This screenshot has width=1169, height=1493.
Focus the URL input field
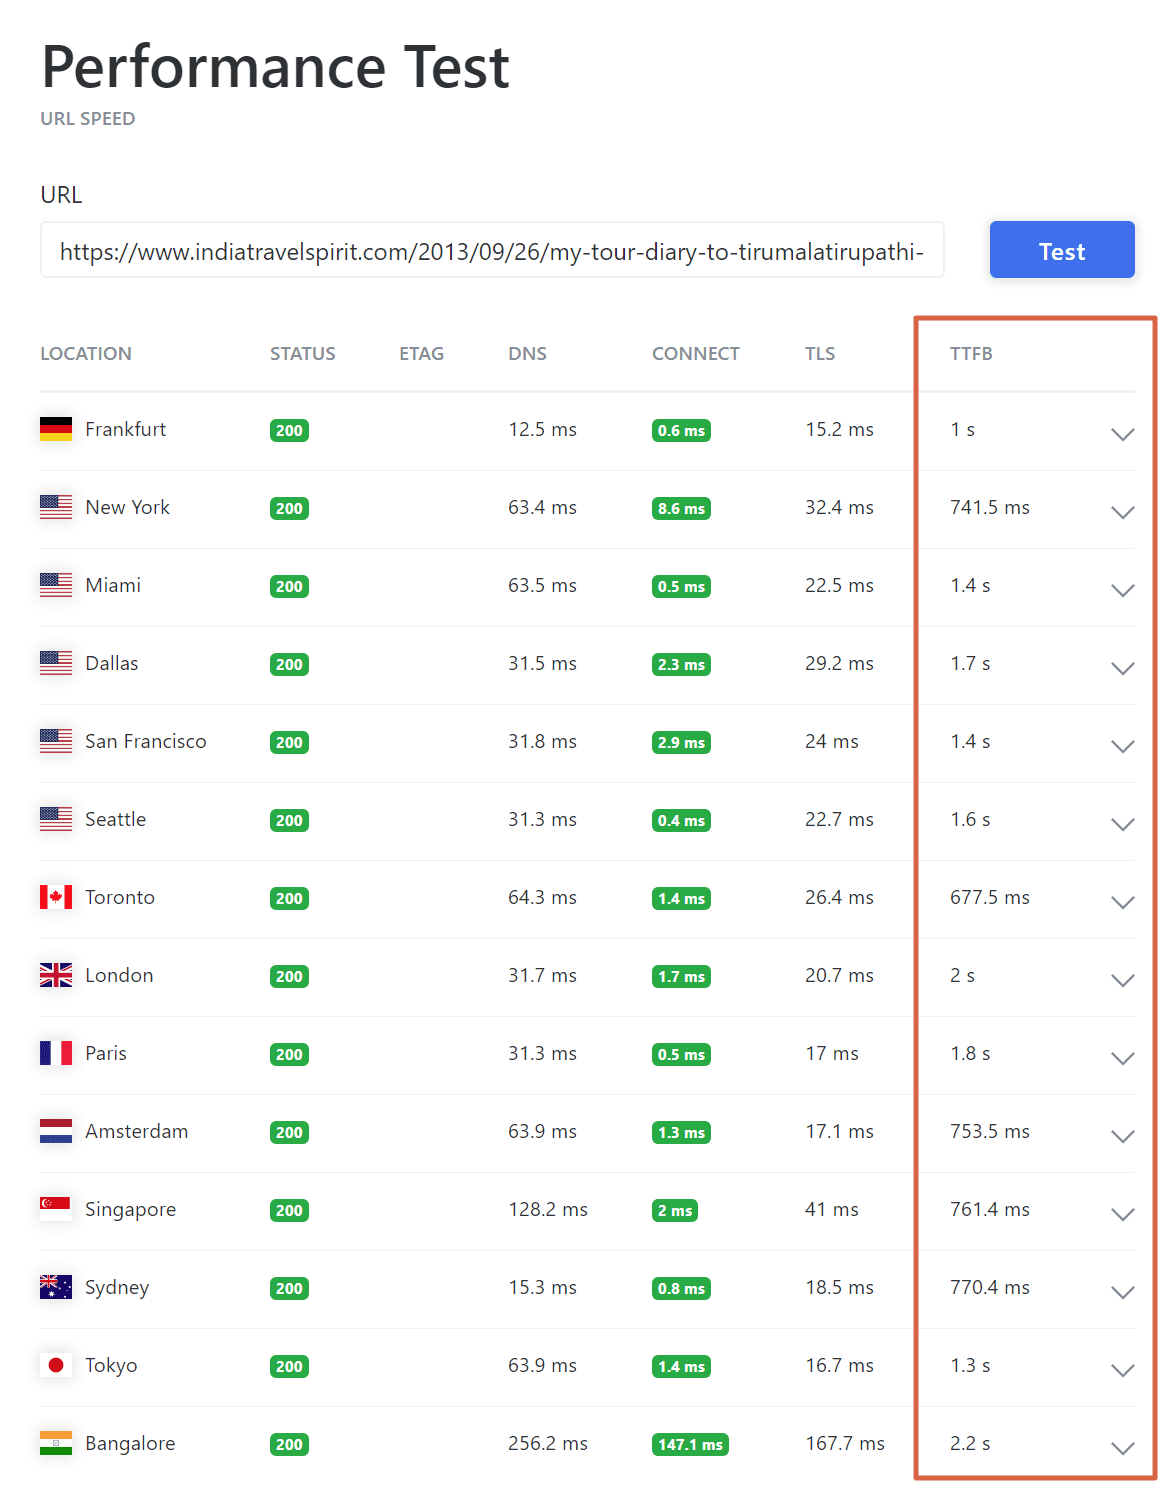click(492, 250)
